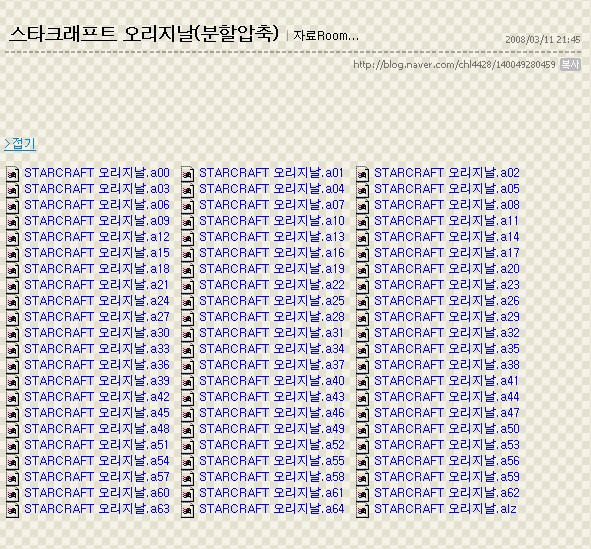Download STARCRAFT 오리지날.a23 file link
The image size is (591, 549).
tap(447, 284)
